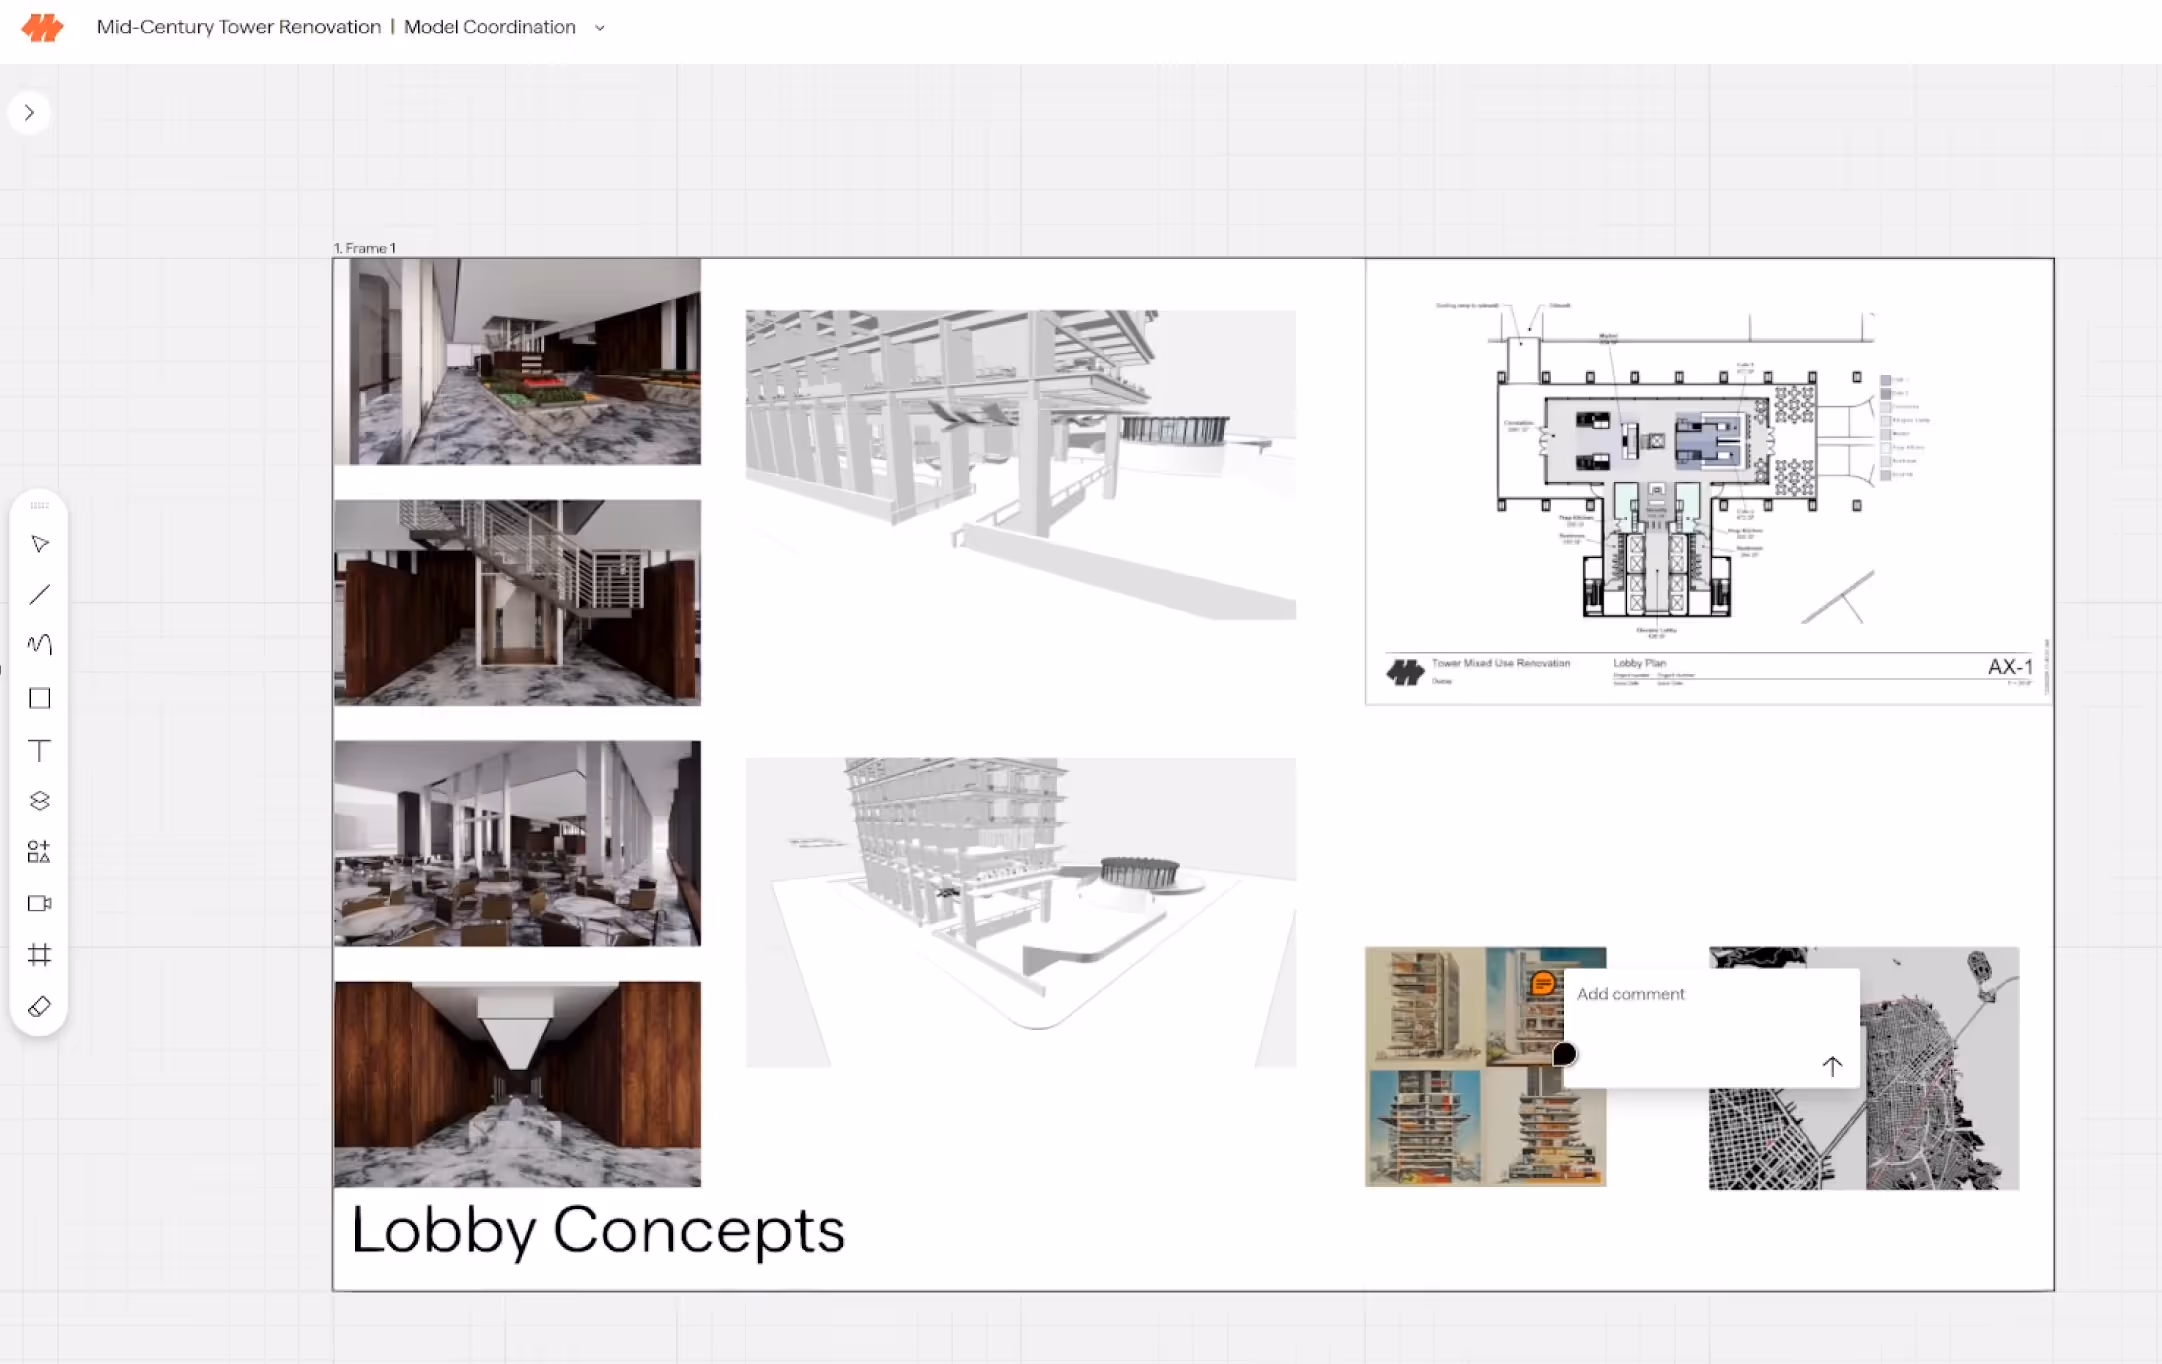2162x1364 pixels.
Task: Select the arrow pointer tool
Action: coord(40,544)
